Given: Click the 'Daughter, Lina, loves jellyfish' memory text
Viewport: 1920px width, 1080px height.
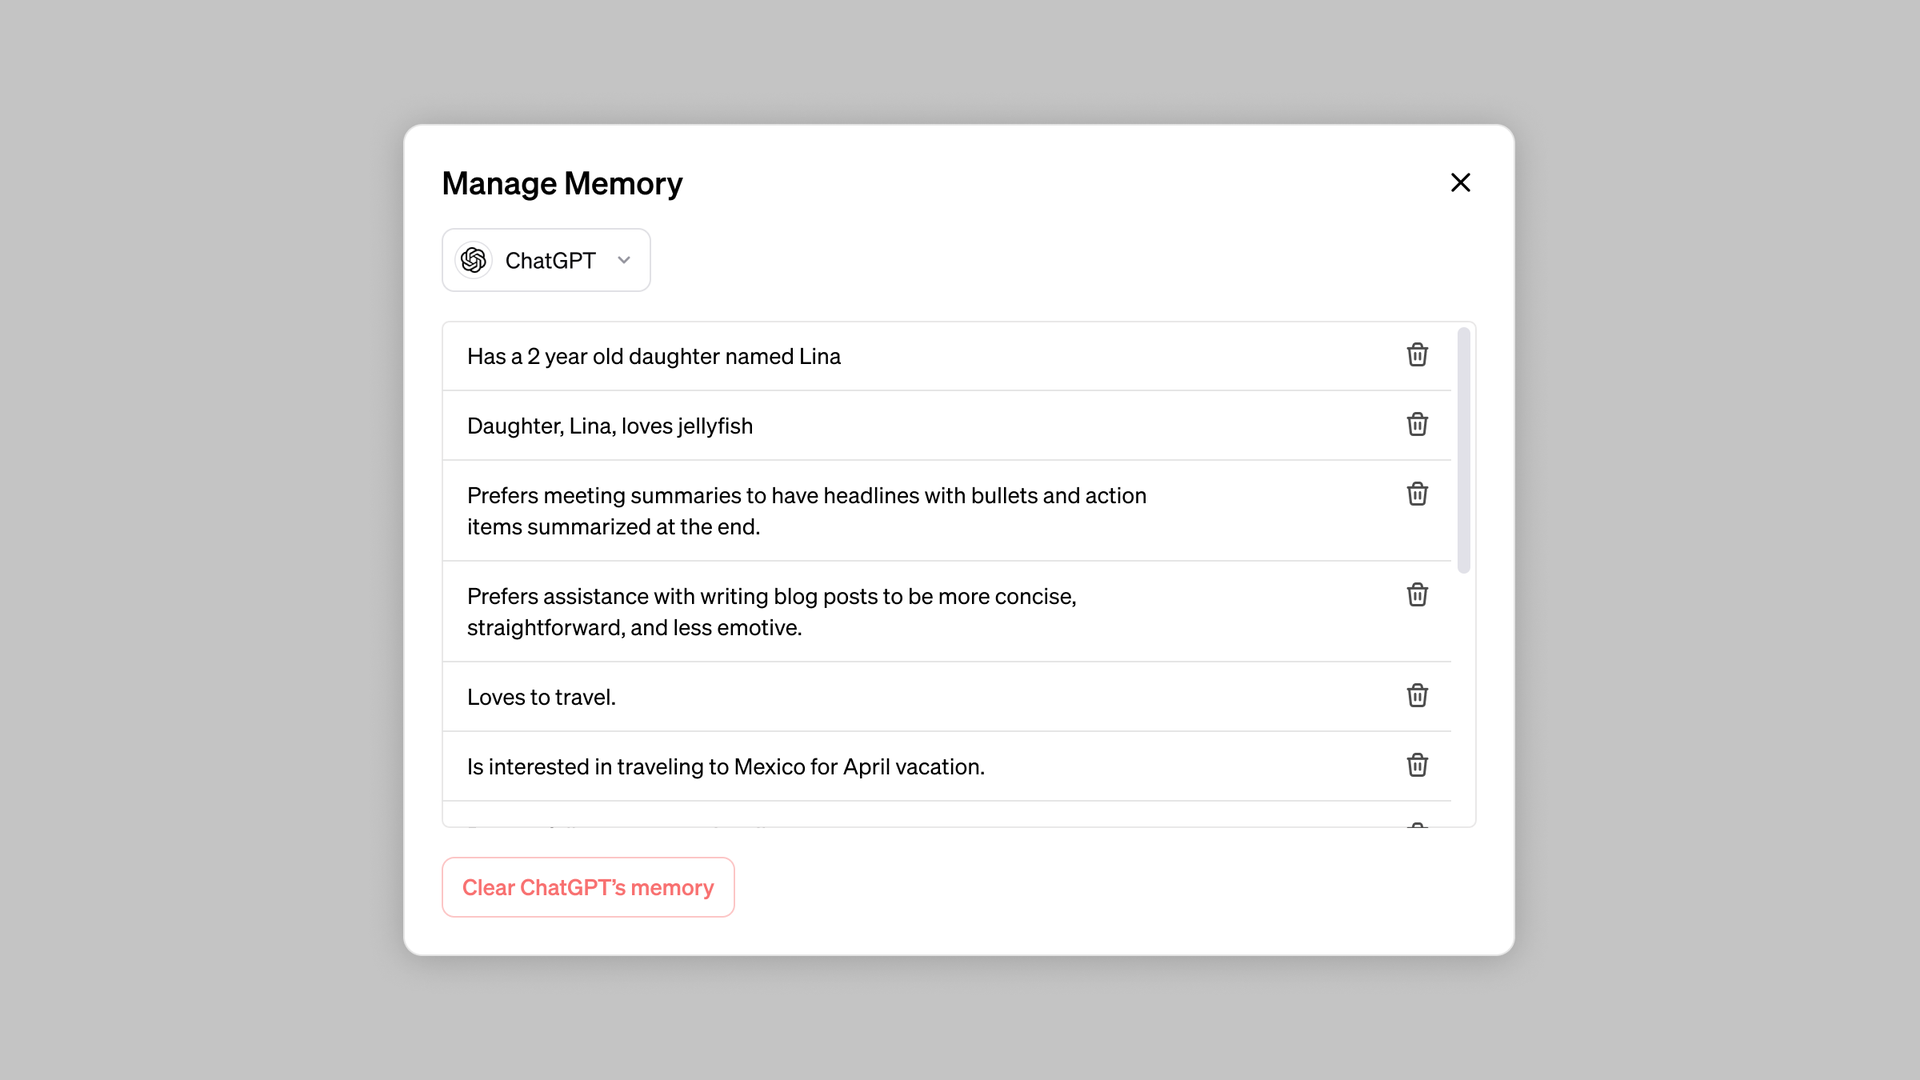Looking at the screenshot, I should point(611,425).
